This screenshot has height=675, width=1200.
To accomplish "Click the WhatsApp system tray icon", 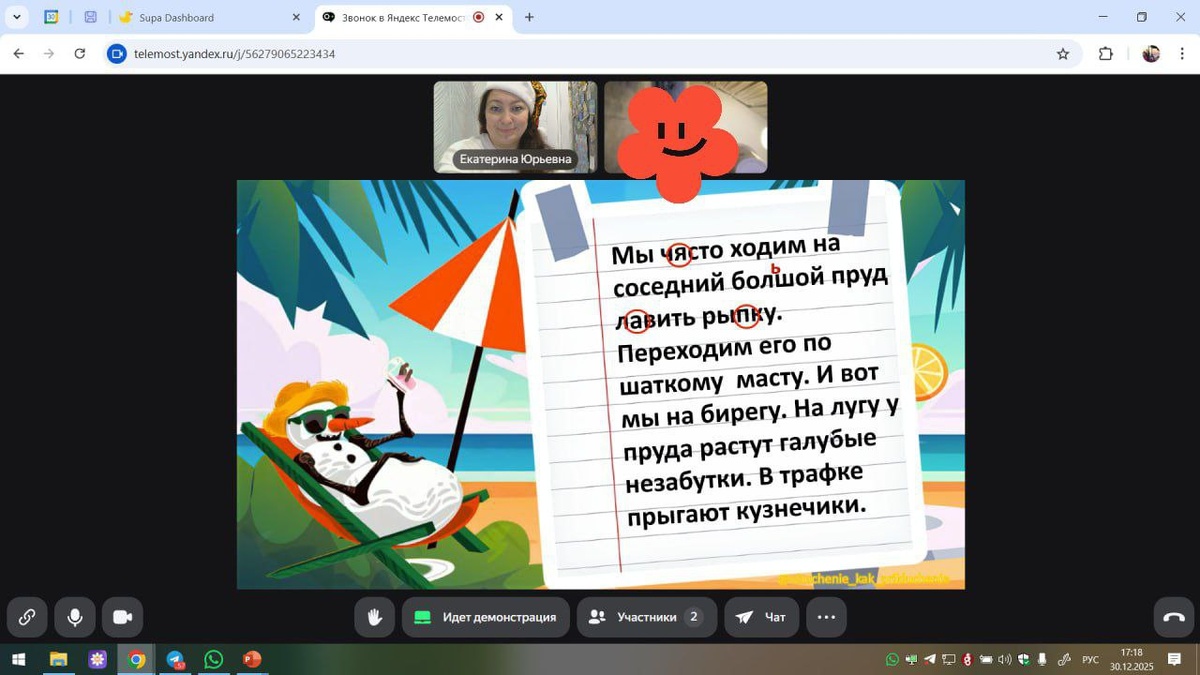I will (892, 660).
